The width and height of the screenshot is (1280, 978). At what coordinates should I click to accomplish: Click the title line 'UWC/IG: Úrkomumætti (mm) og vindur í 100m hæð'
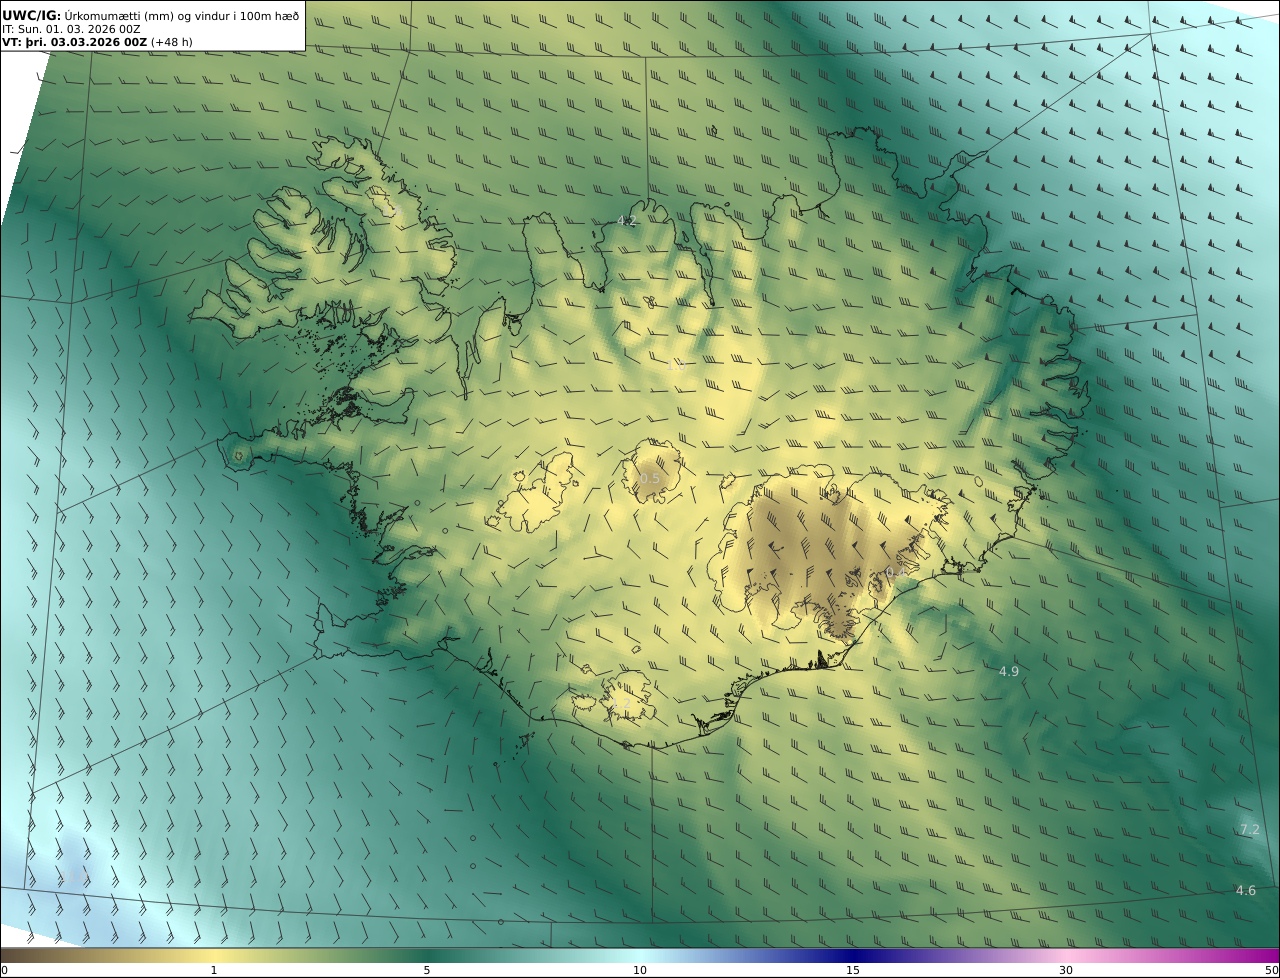click(150, 15)
